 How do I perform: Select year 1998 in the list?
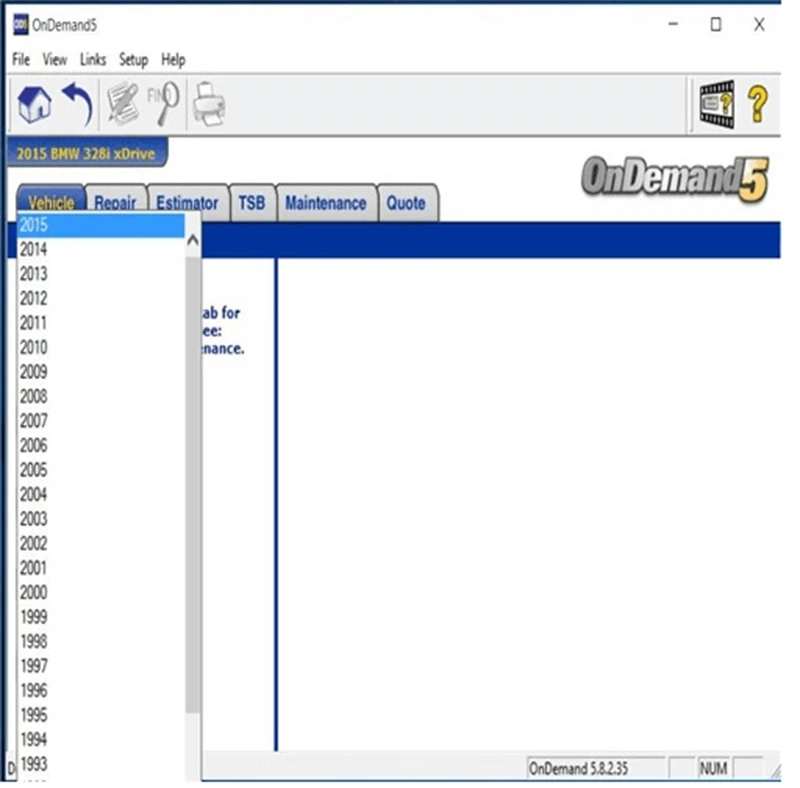[101, 641]
